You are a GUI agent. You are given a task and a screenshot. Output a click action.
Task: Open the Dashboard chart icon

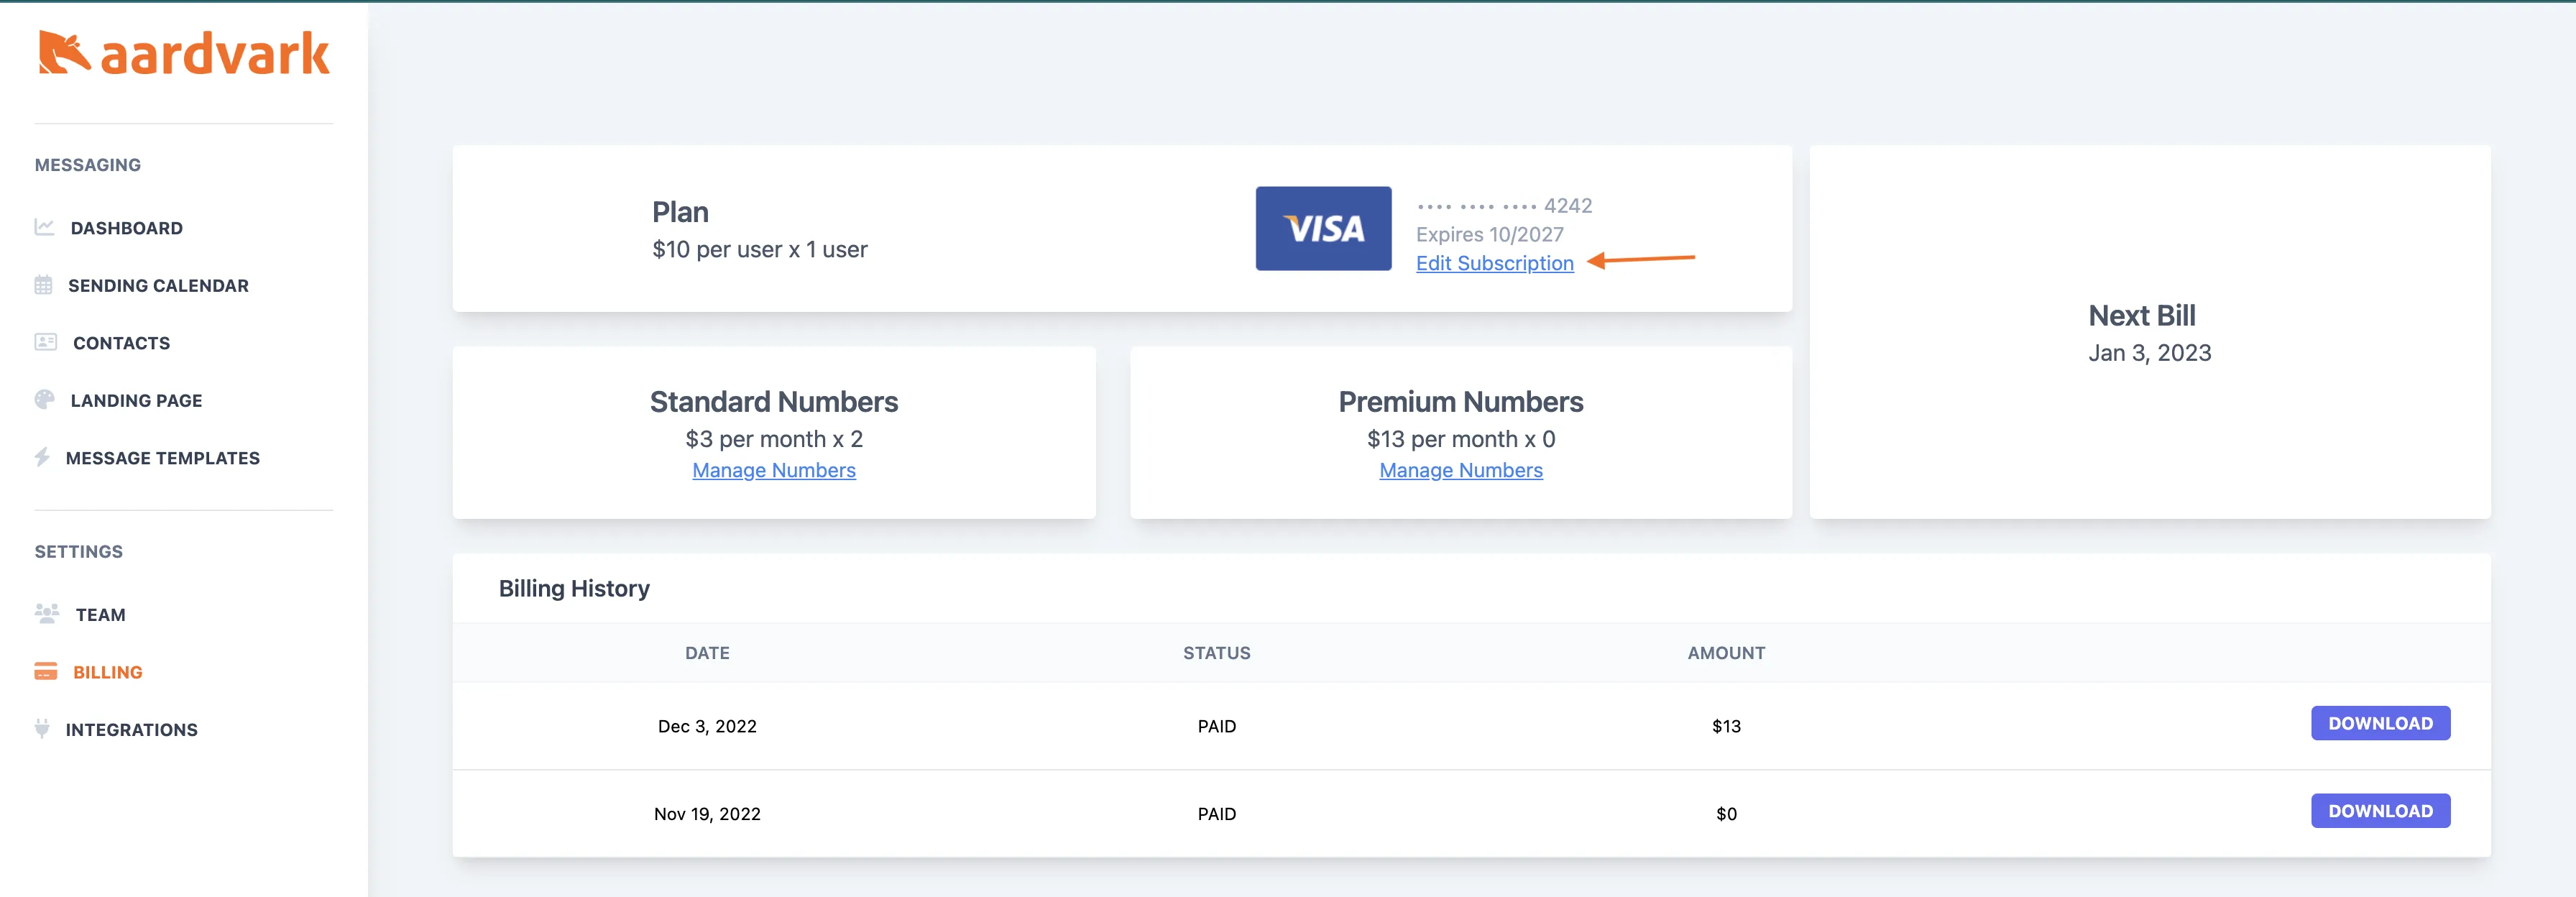(45, 227)
